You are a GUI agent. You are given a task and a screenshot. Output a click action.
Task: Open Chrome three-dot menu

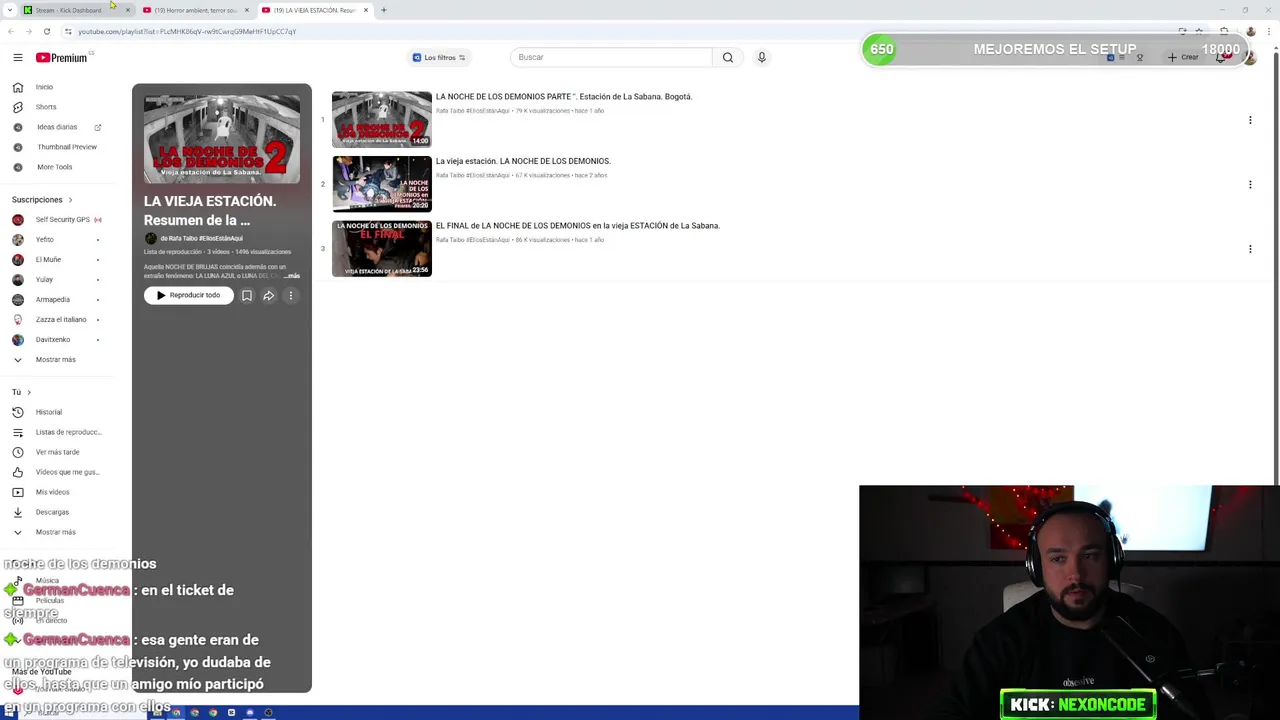(x=1267, y=31)
